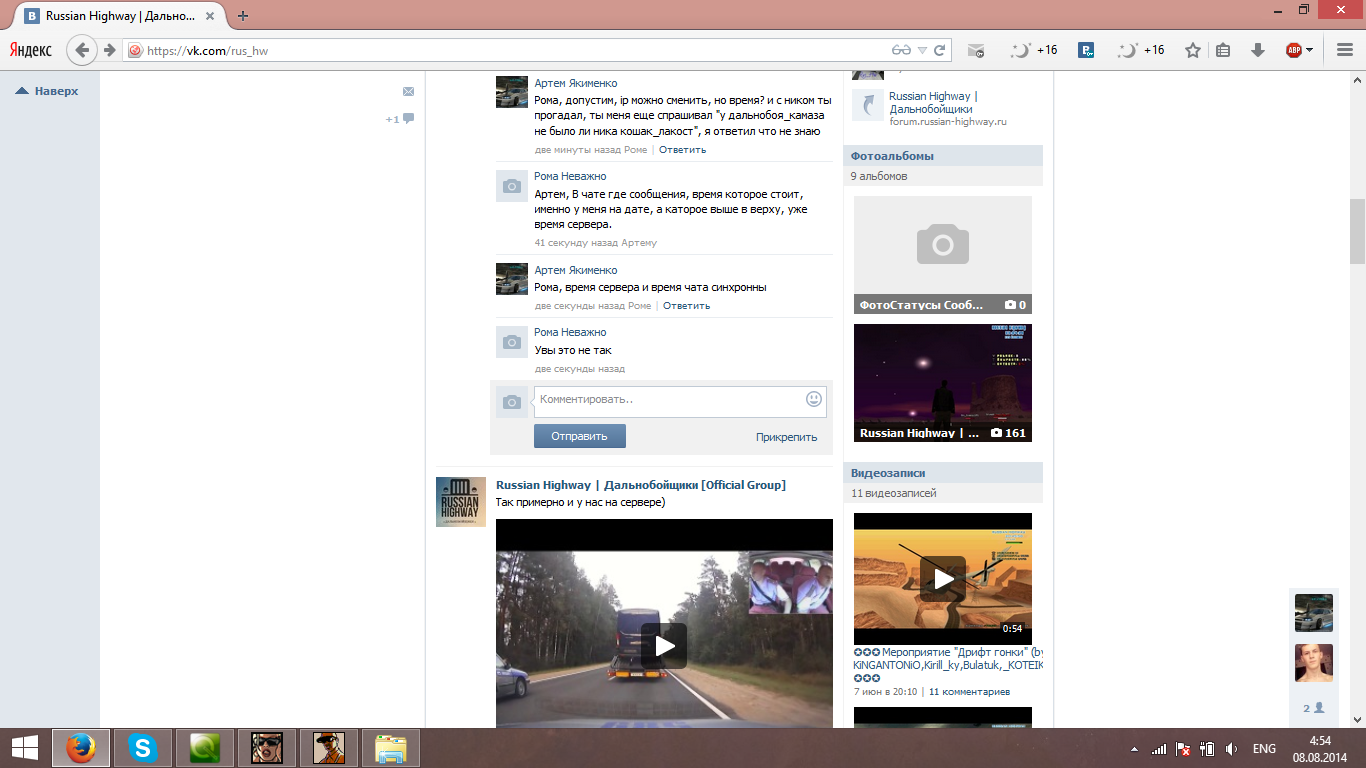Open the volume speaker tray icon
The image size is (1366, 768).
[1231, 748]
